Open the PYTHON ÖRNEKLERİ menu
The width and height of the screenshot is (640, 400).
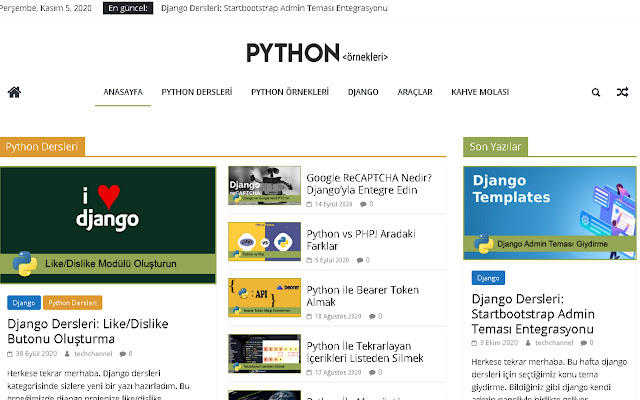[x=290, y=92]
